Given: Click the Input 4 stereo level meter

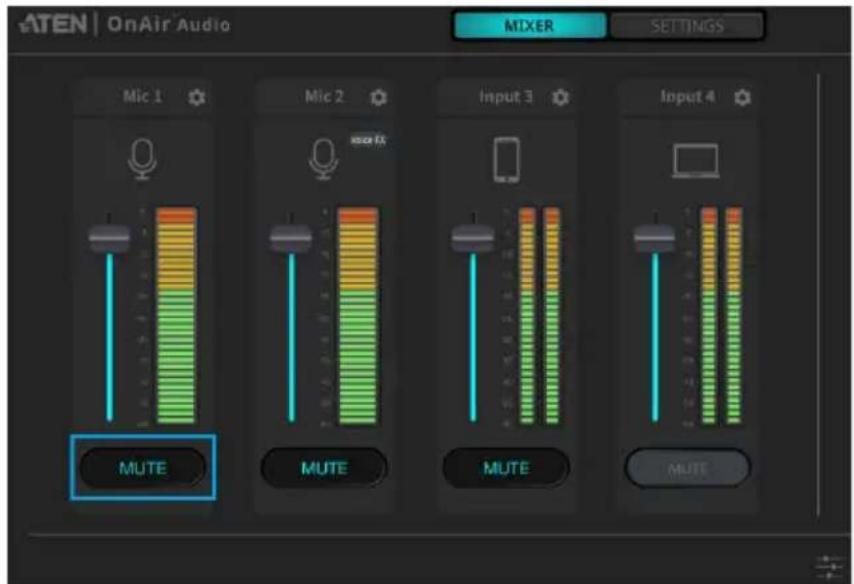Looking at the screenshot, I should coord(721,315).
